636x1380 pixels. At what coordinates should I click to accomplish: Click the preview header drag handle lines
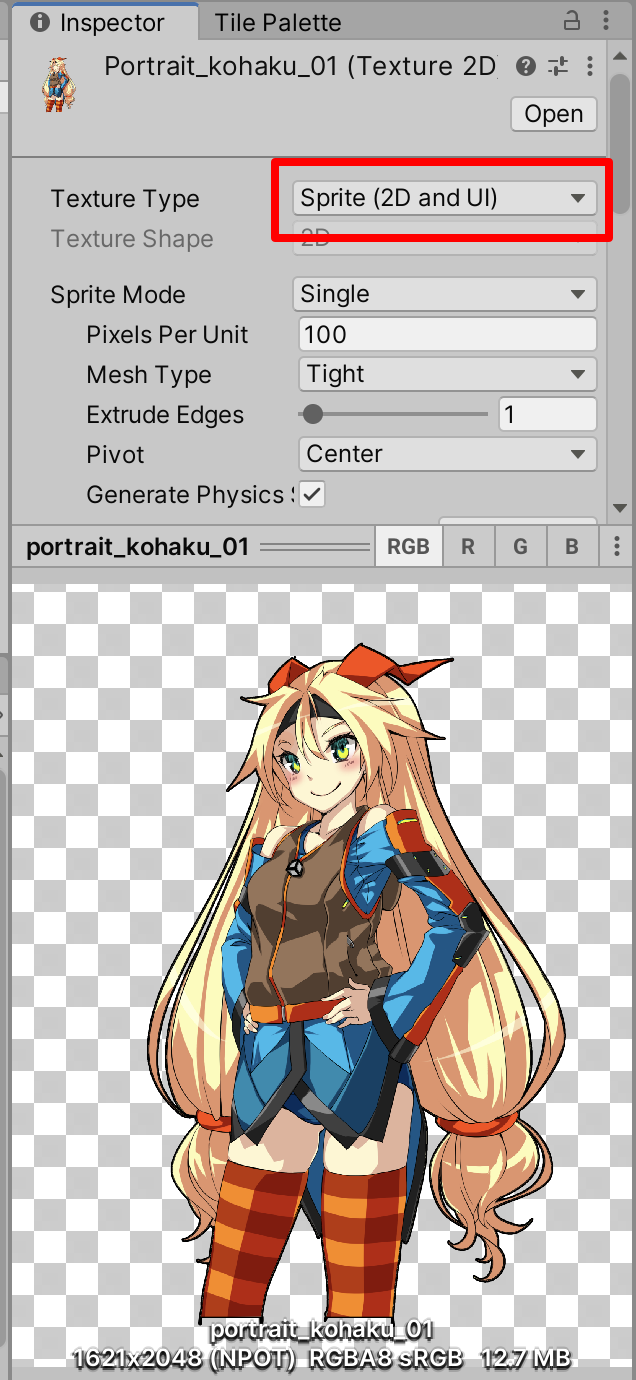click(x=315, y=547)
